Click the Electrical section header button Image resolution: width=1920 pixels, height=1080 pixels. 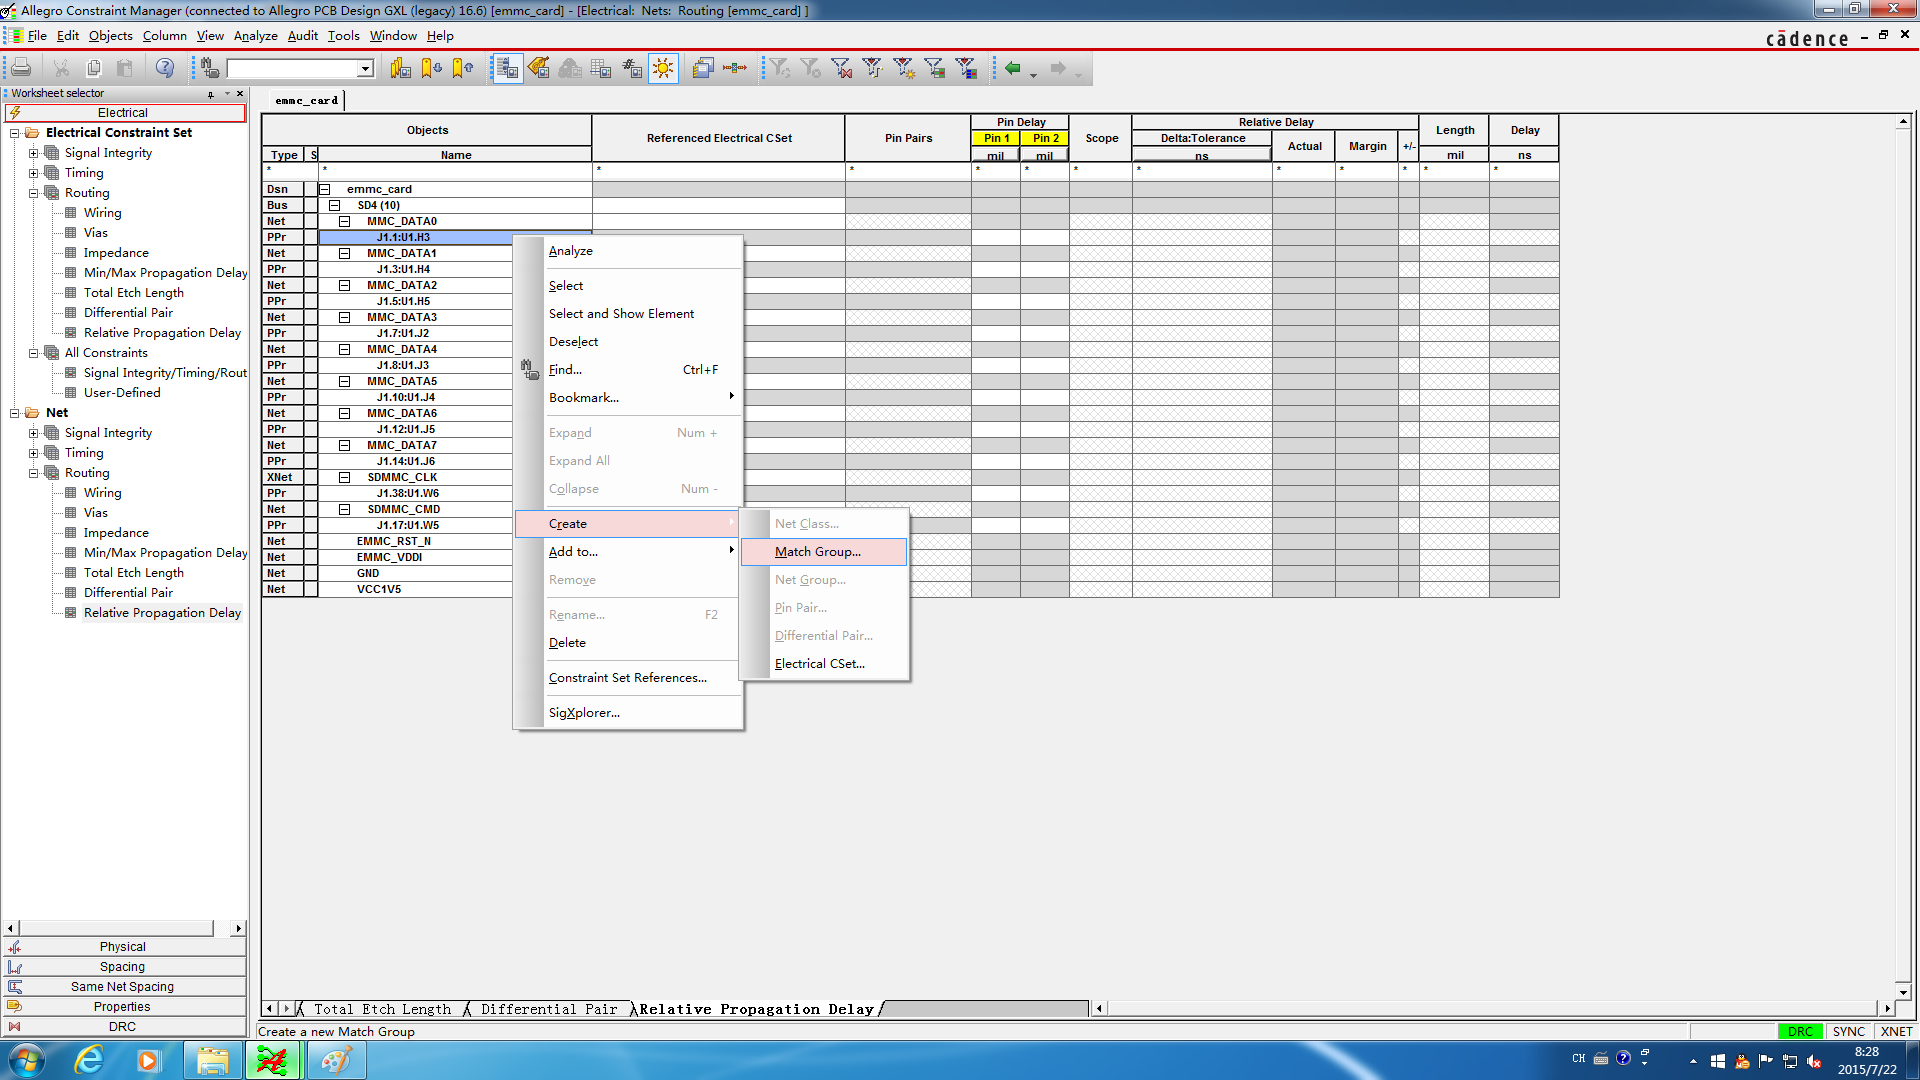(x=123, y=113)
